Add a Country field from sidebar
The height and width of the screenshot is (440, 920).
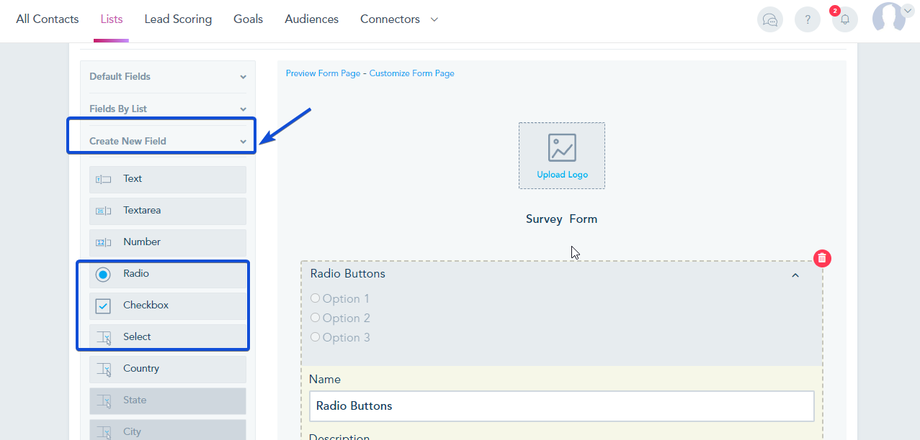coord(164,369)
